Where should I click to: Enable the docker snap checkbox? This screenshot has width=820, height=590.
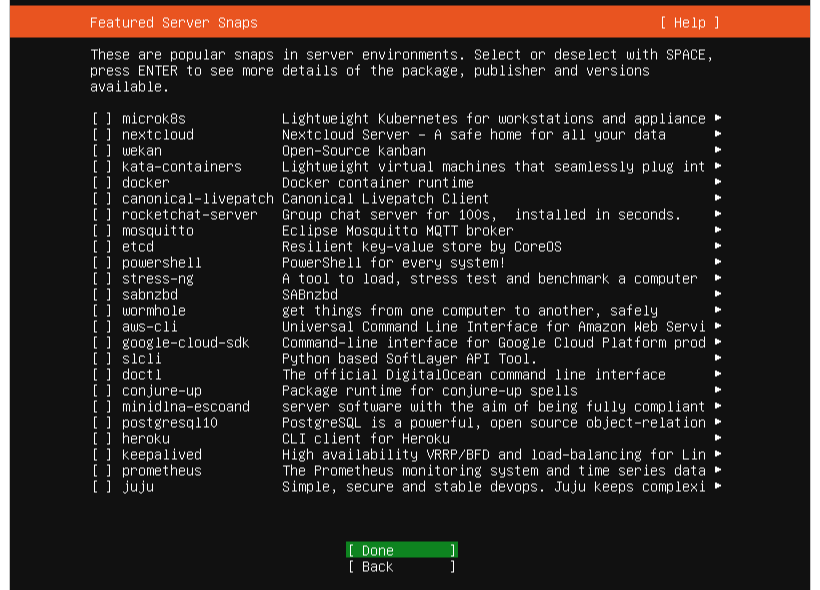102,183
